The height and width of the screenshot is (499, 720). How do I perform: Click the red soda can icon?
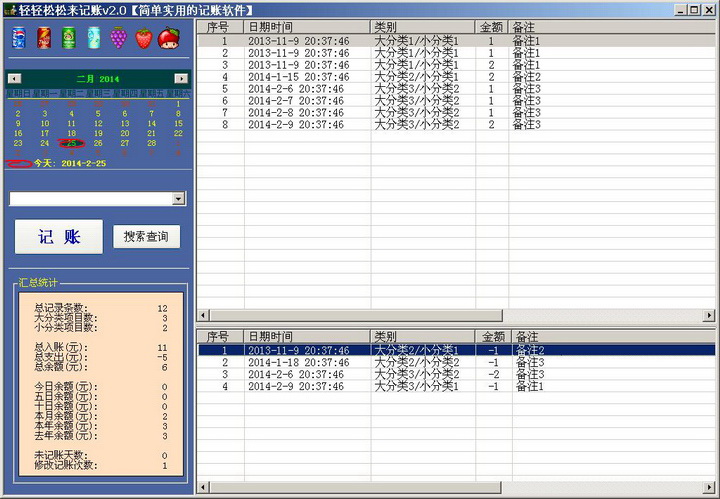[x=44, y=38]
